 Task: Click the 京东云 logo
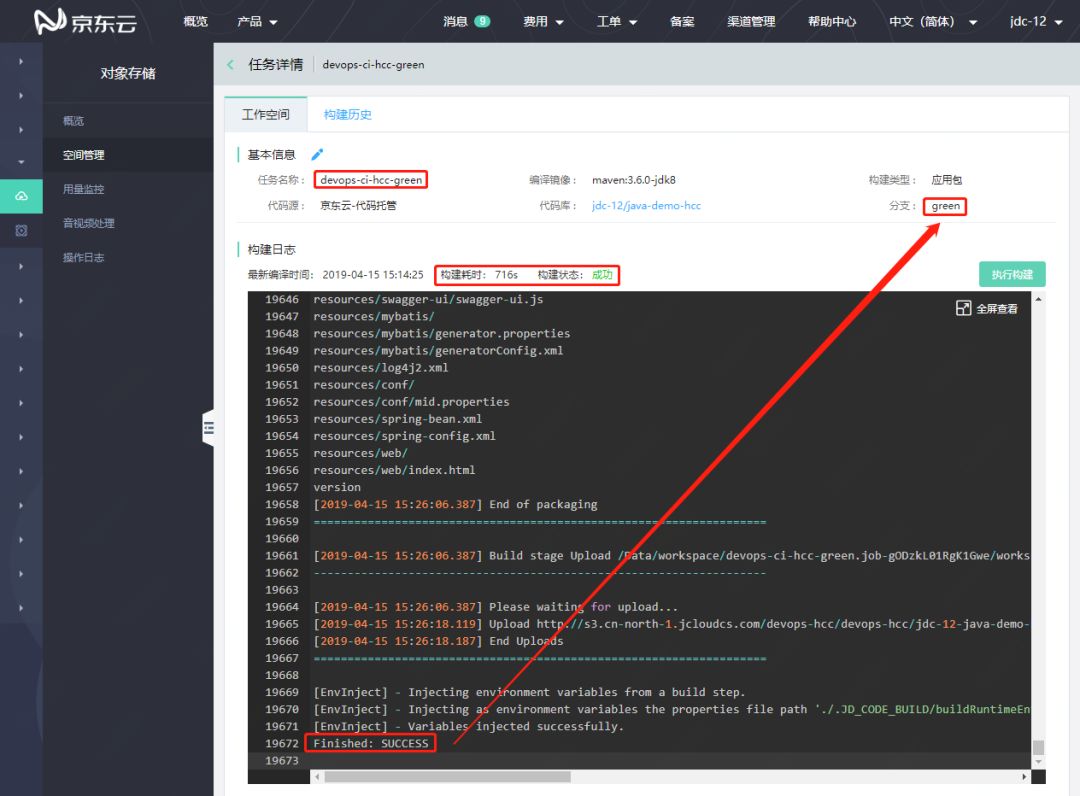(x=85, y=21)
